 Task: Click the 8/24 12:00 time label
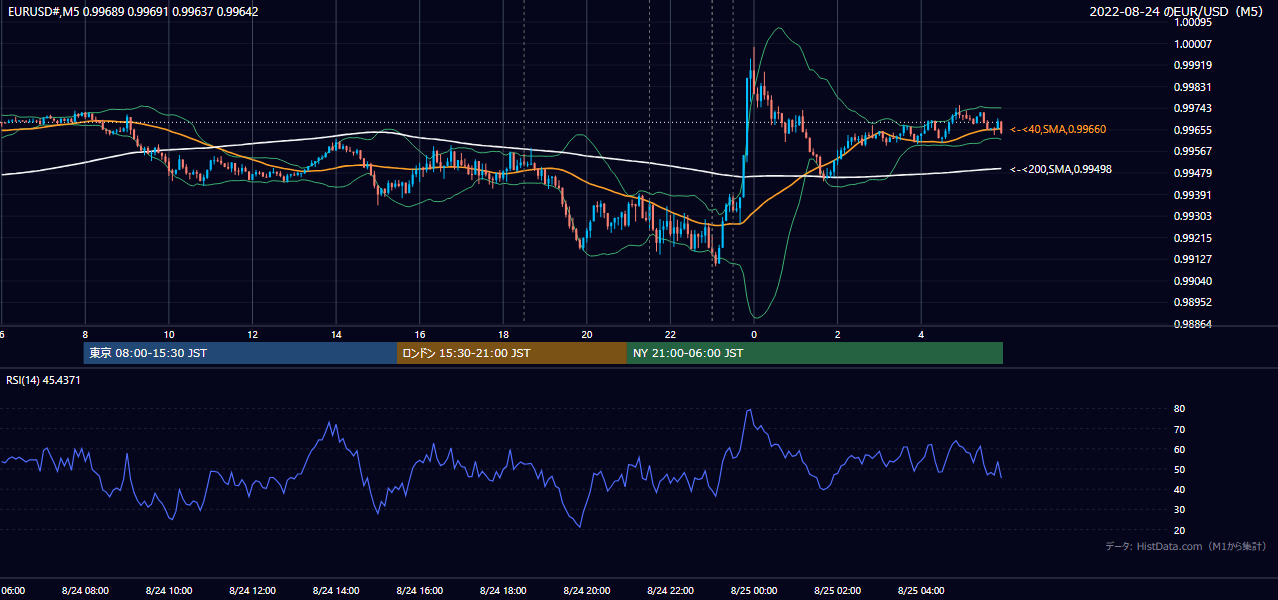(252, 591)
